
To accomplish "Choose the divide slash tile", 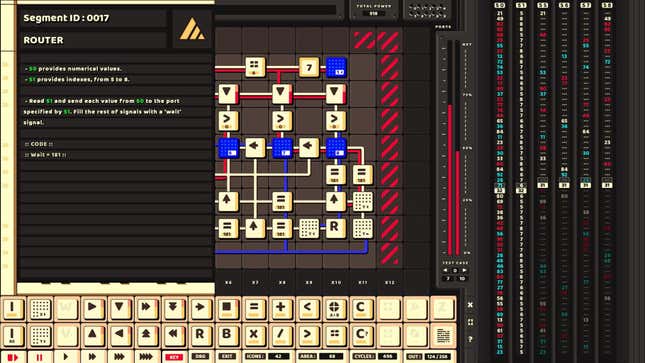I will click(281, 335).
